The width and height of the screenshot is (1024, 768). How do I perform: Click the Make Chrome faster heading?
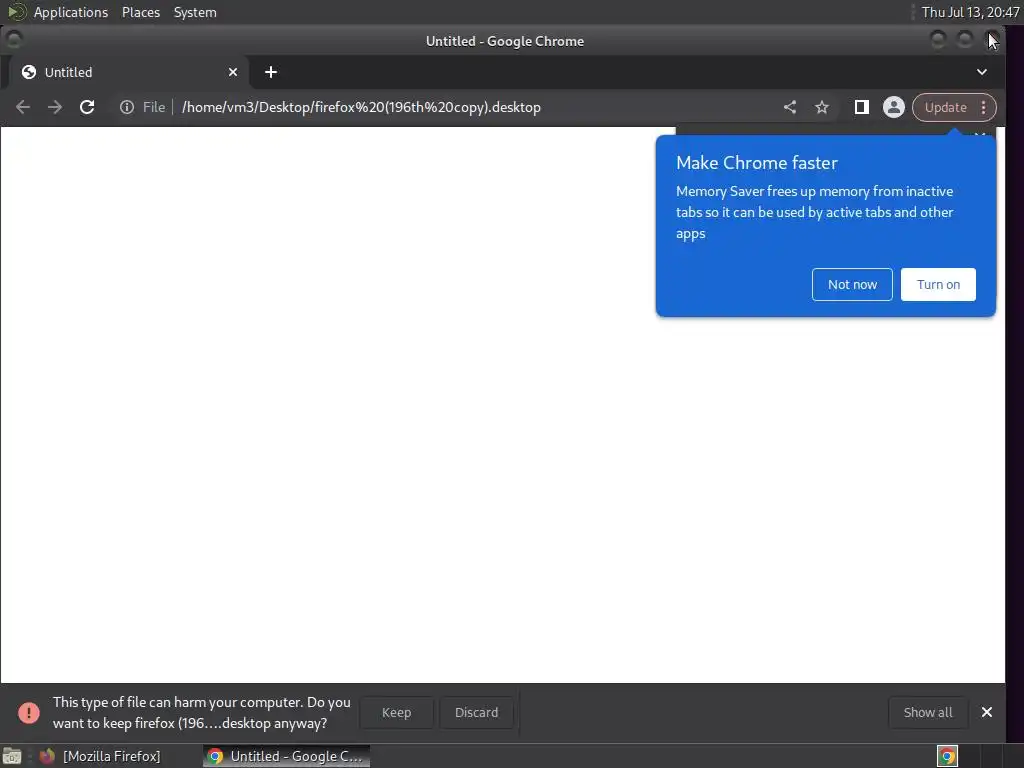(756, 163)
